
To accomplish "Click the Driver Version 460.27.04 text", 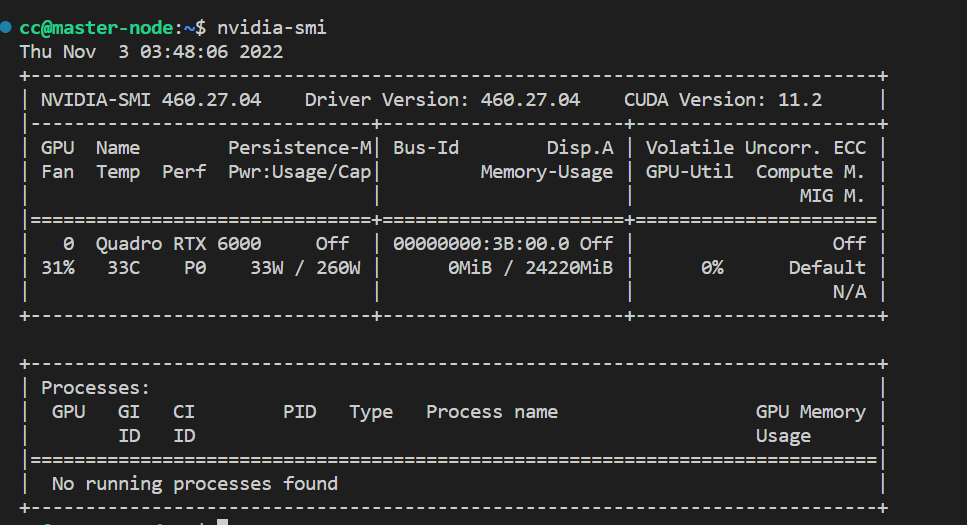I will [x=442, y=100].
